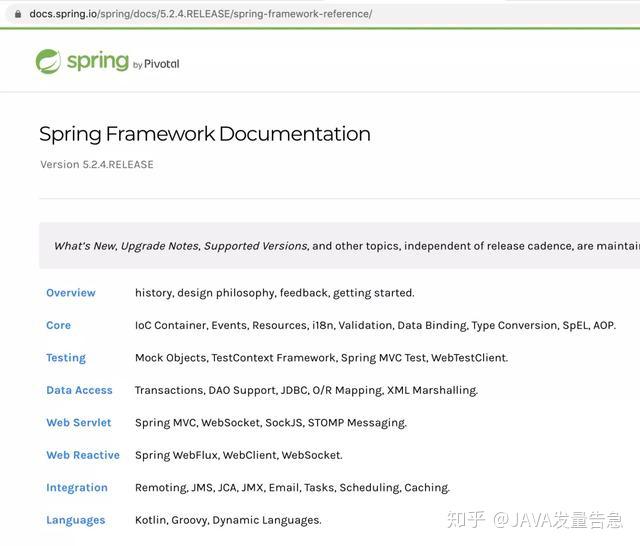Open the Data Access section link

click(79, 390)
